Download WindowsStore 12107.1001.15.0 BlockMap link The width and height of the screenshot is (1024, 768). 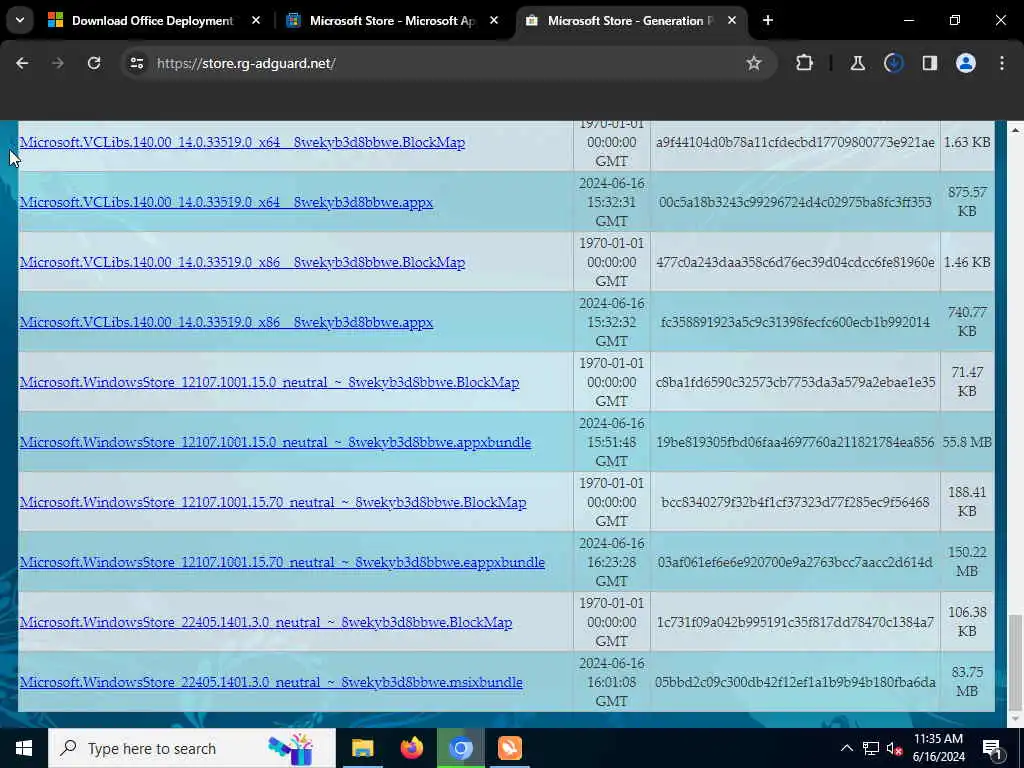[269, 383]
